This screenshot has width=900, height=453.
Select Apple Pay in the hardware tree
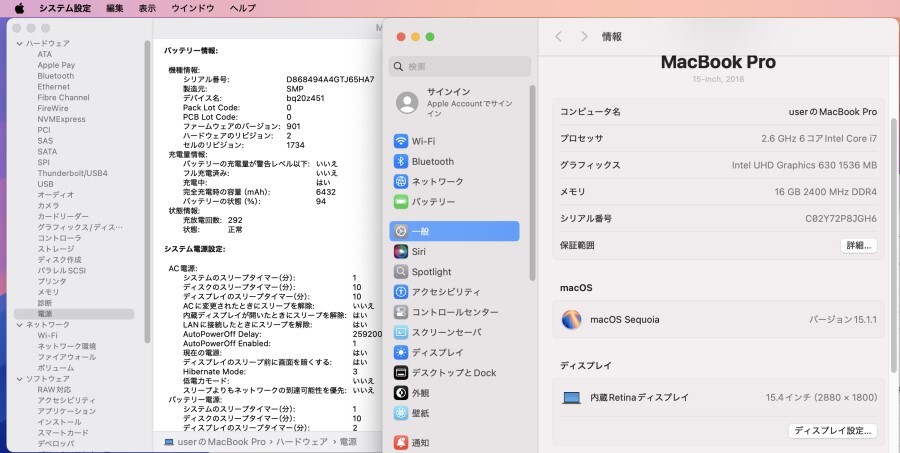point(56,65)
